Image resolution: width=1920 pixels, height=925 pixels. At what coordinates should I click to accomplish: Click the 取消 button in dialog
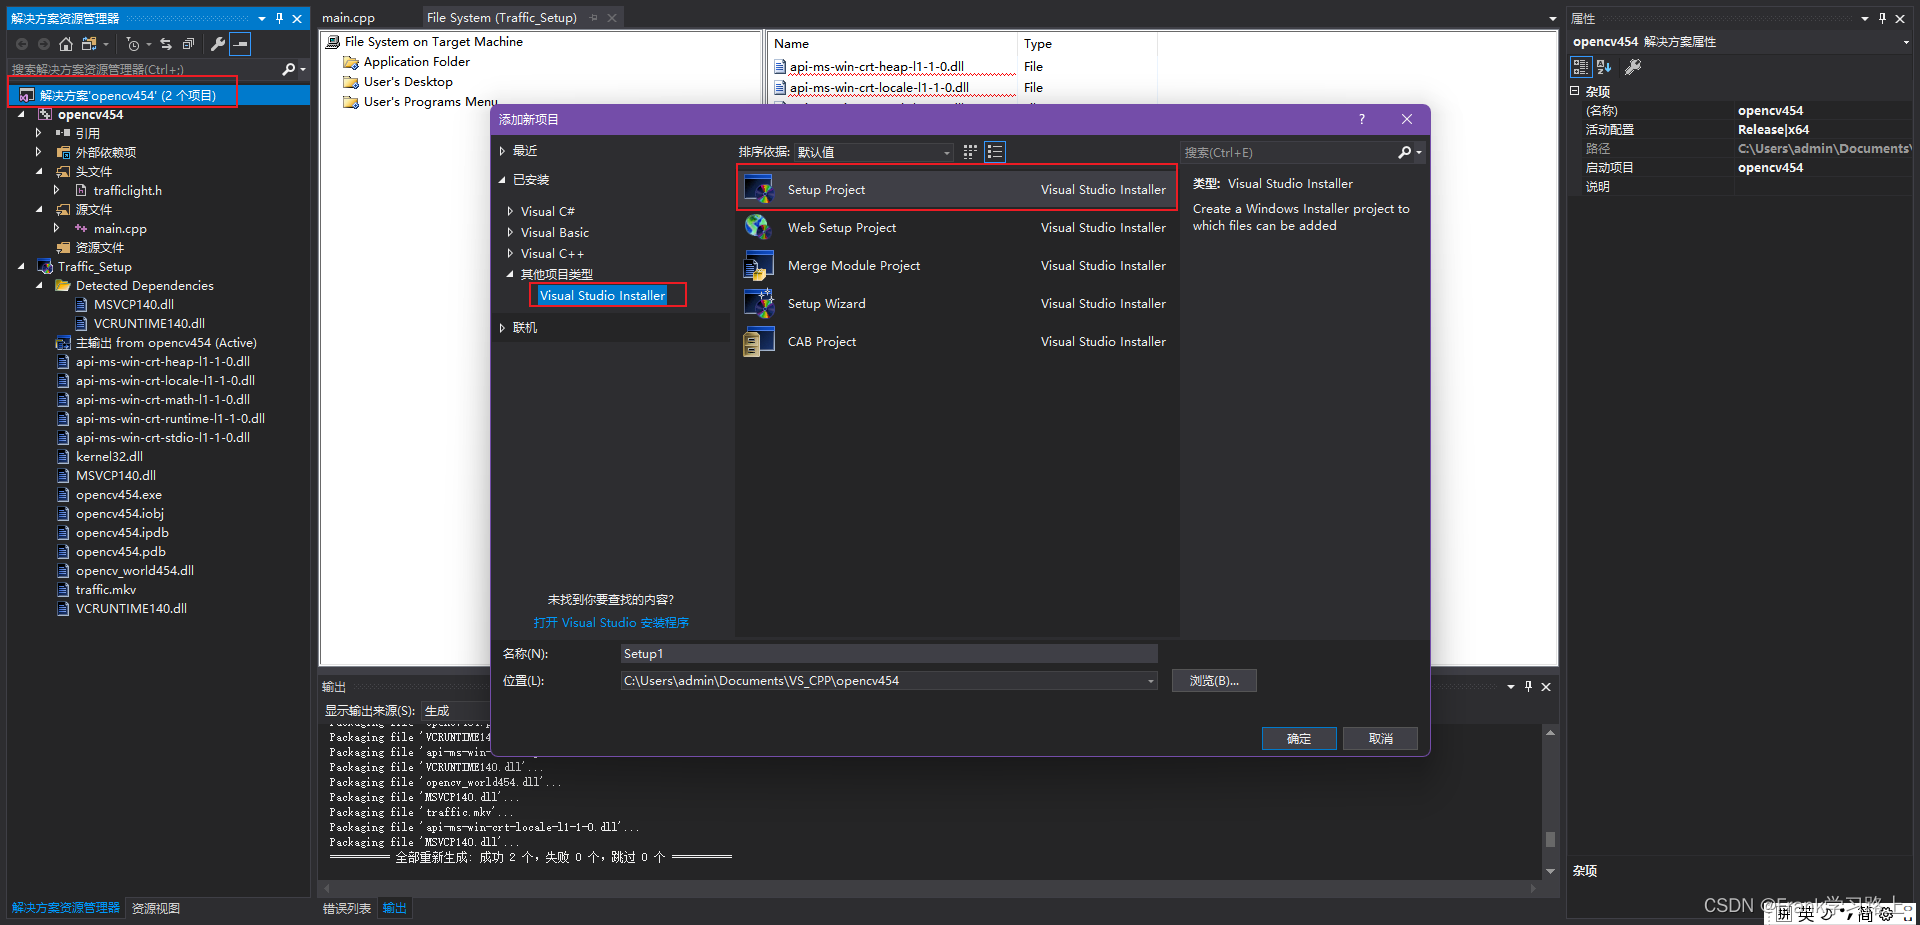[1380, 738]
